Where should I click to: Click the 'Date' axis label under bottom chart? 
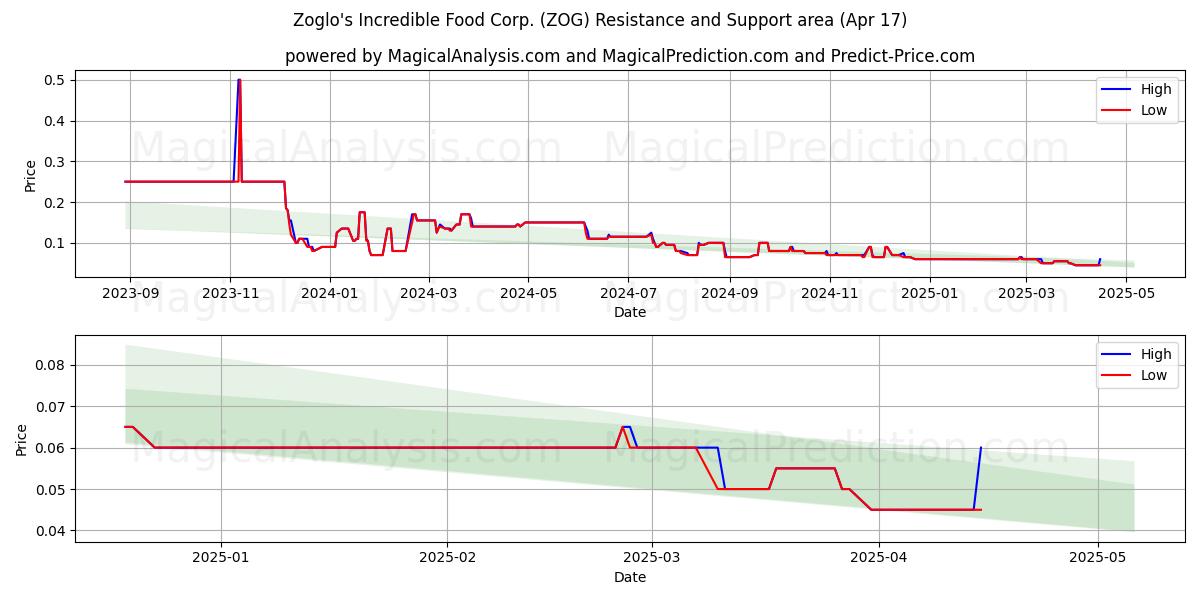[630, 577]
